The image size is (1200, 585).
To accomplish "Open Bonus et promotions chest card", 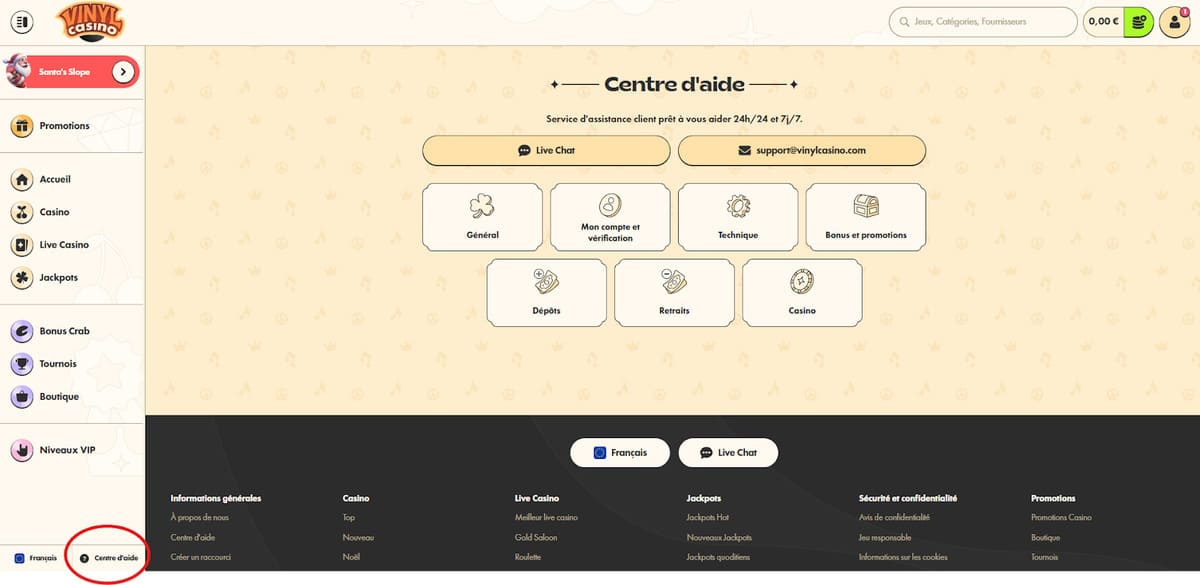I will pyautogui.click(x=866, y=217).
